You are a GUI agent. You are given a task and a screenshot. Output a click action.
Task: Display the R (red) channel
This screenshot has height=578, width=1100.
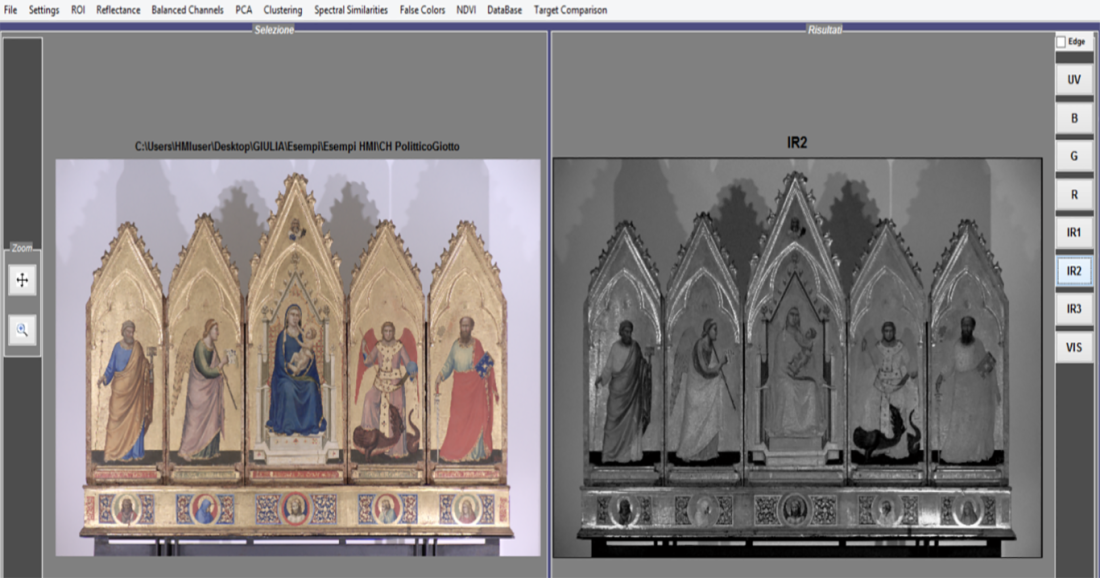(1074, 195)
